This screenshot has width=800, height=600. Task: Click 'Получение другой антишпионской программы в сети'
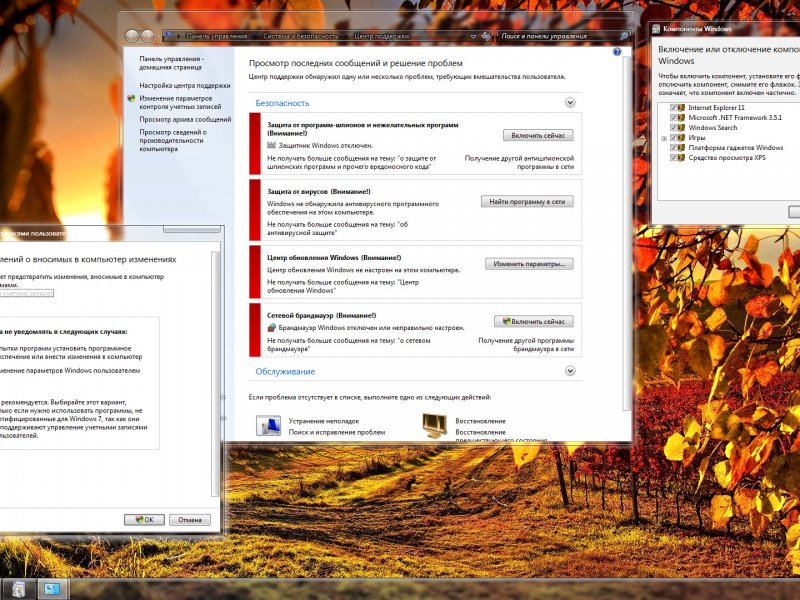click(519, 162)
